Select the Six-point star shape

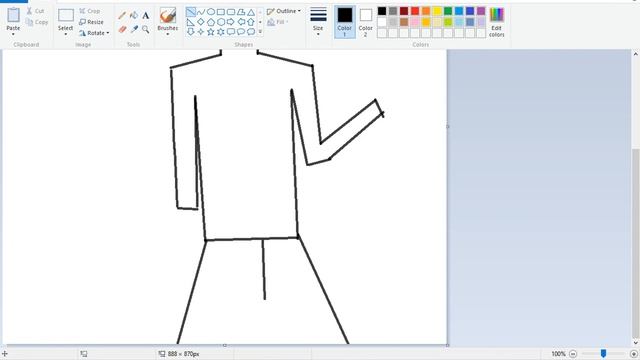(x=221, y=31)
